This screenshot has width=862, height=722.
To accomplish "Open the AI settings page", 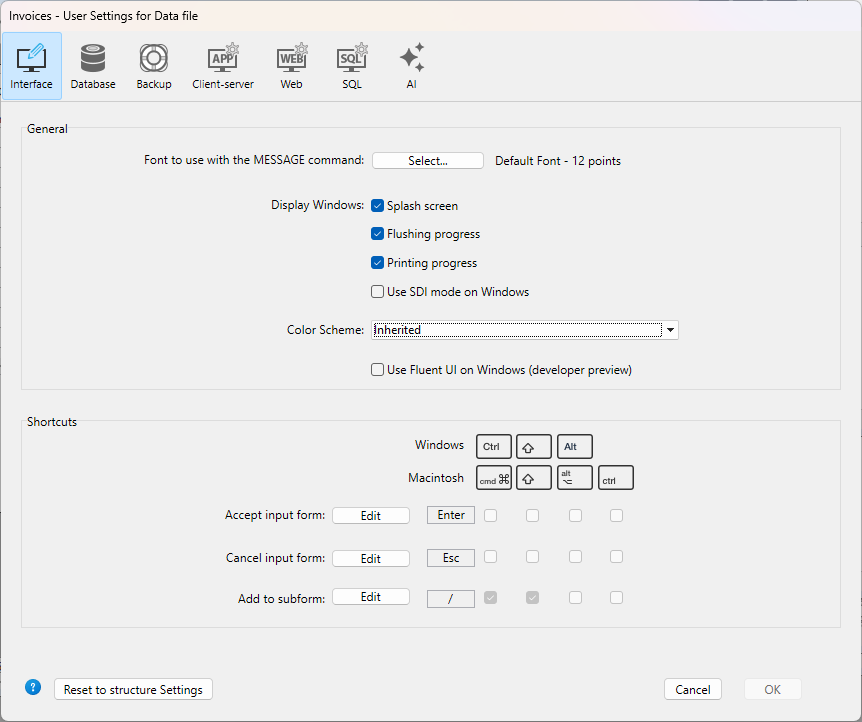I will point(411,66).
